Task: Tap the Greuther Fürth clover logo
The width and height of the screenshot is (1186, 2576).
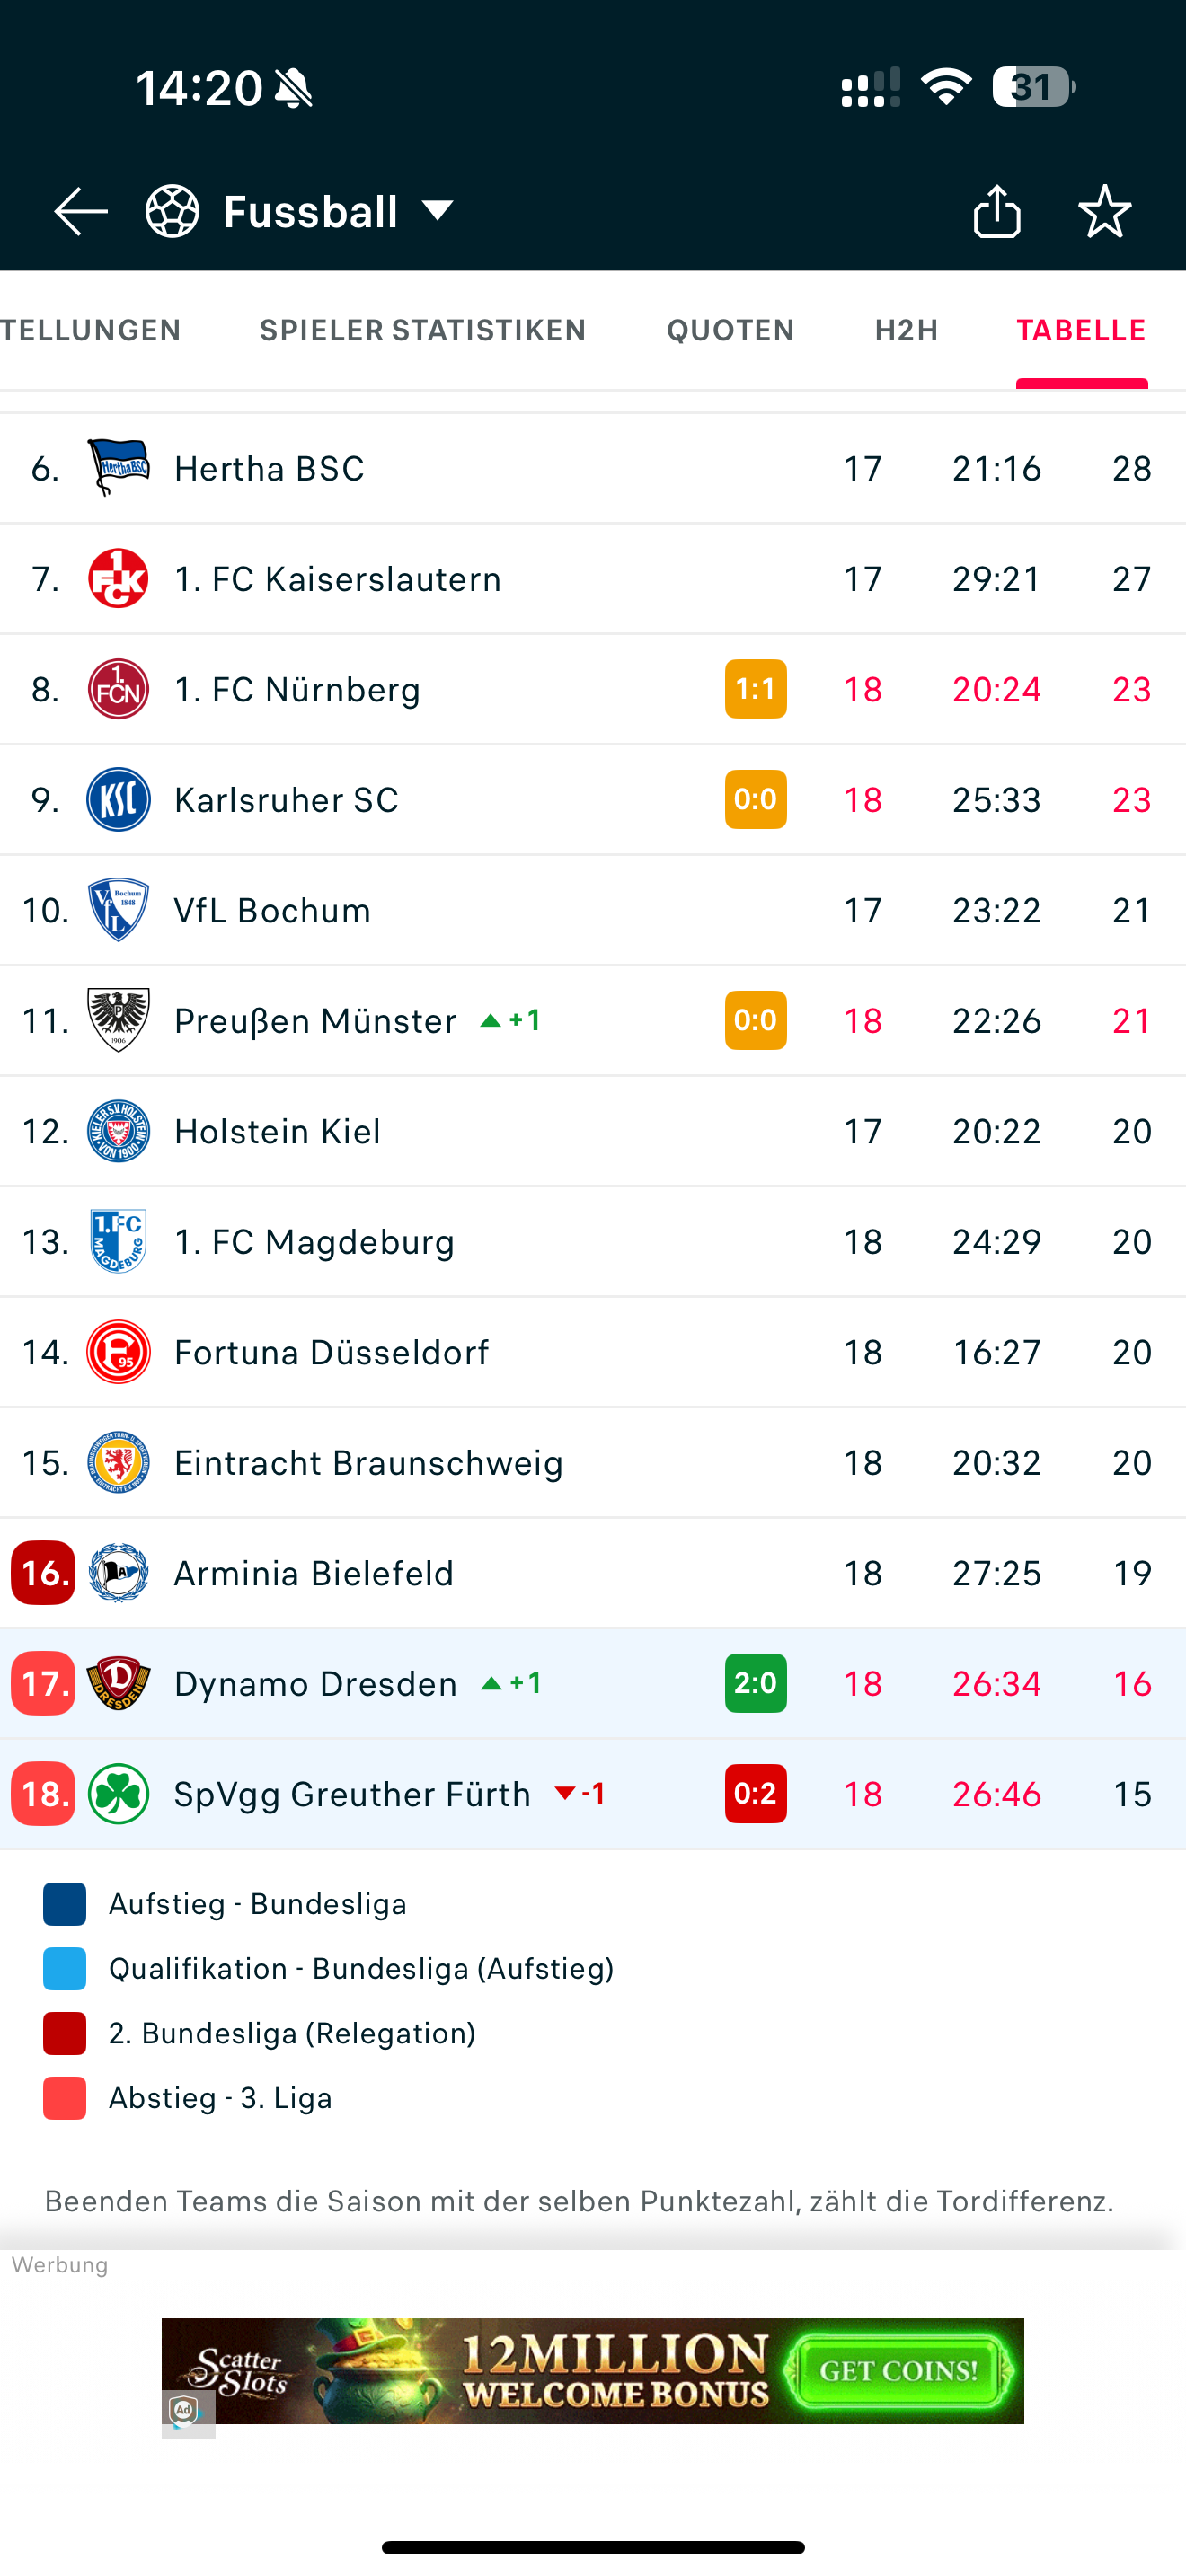Action: [118, 1794]
